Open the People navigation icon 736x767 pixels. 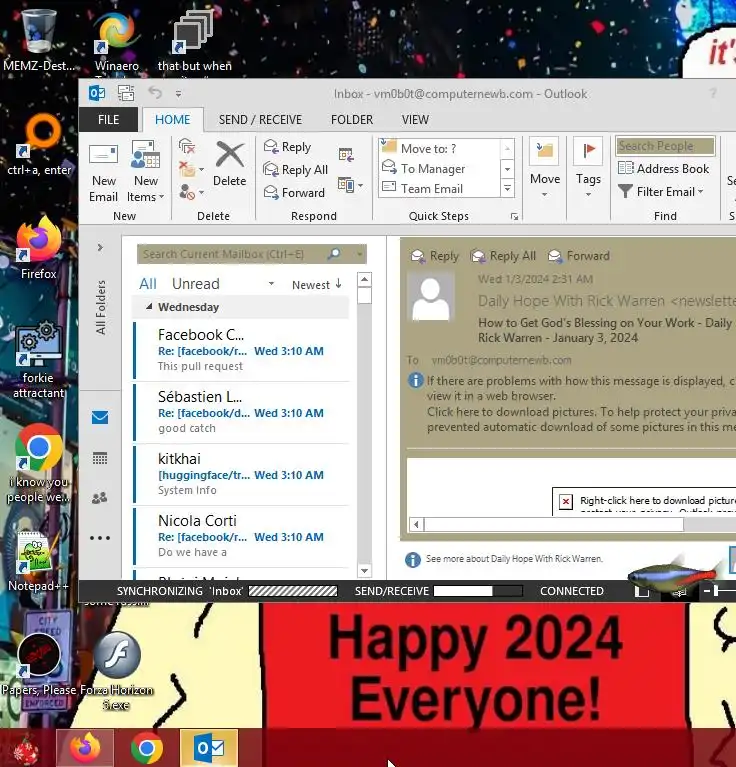tap(100, 498)
